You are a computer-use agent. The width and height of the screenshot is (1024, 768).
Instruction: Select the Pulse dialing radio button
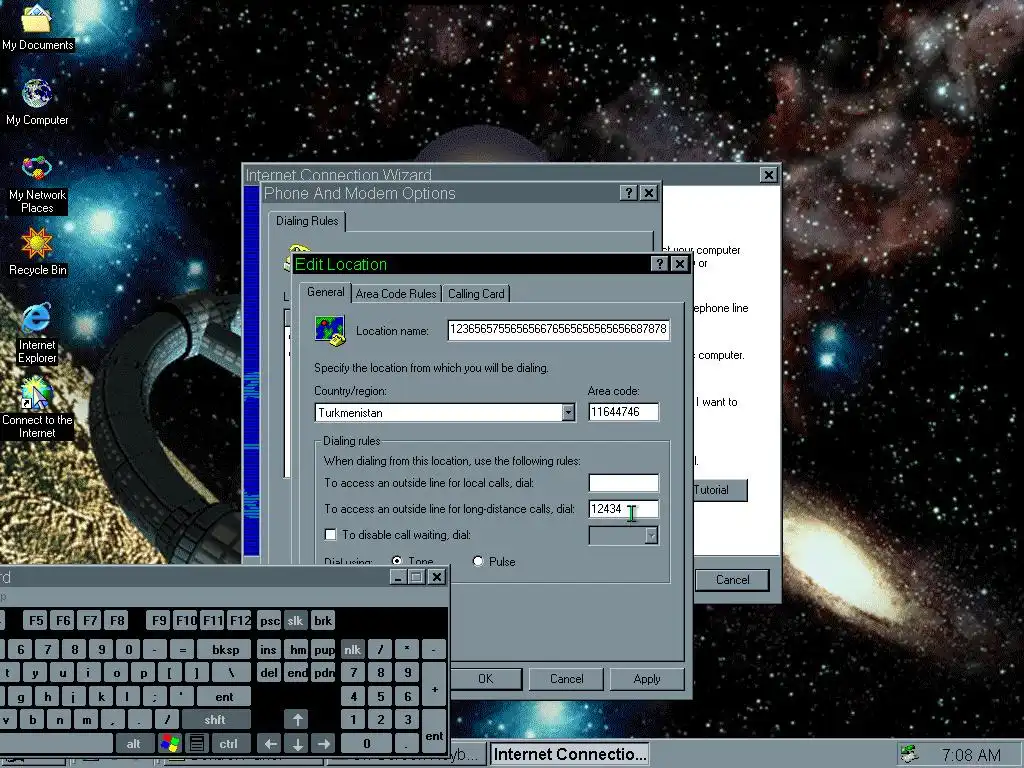[x=478, y=561]
